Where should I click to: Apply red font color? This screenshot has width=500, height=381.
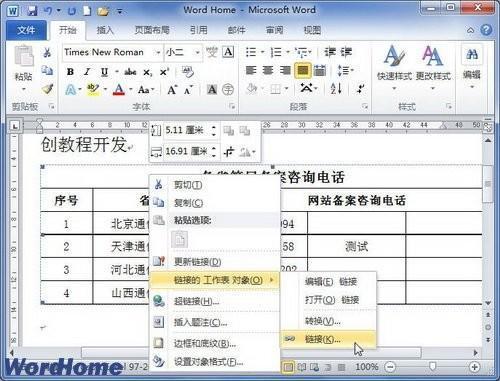(x=119, y=89)
